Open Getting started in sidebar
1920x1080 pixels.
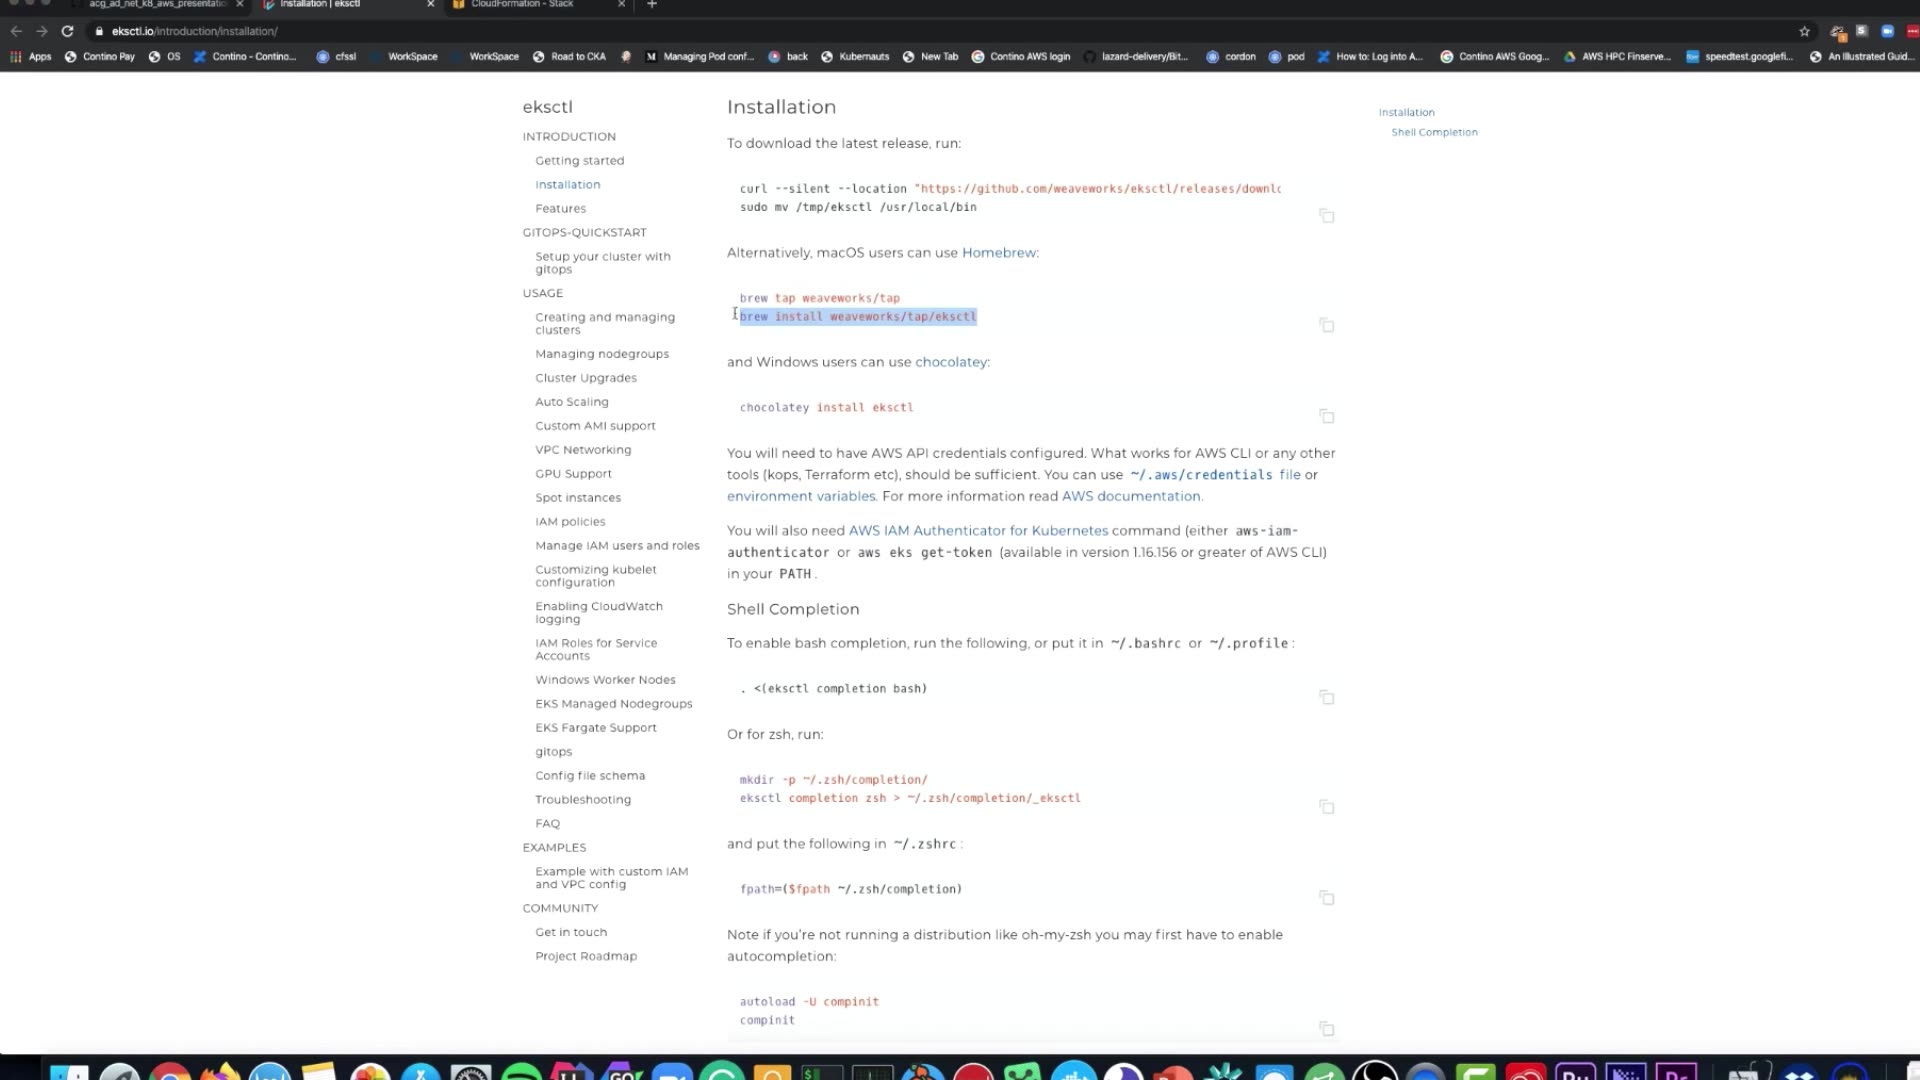coord(579,160)
